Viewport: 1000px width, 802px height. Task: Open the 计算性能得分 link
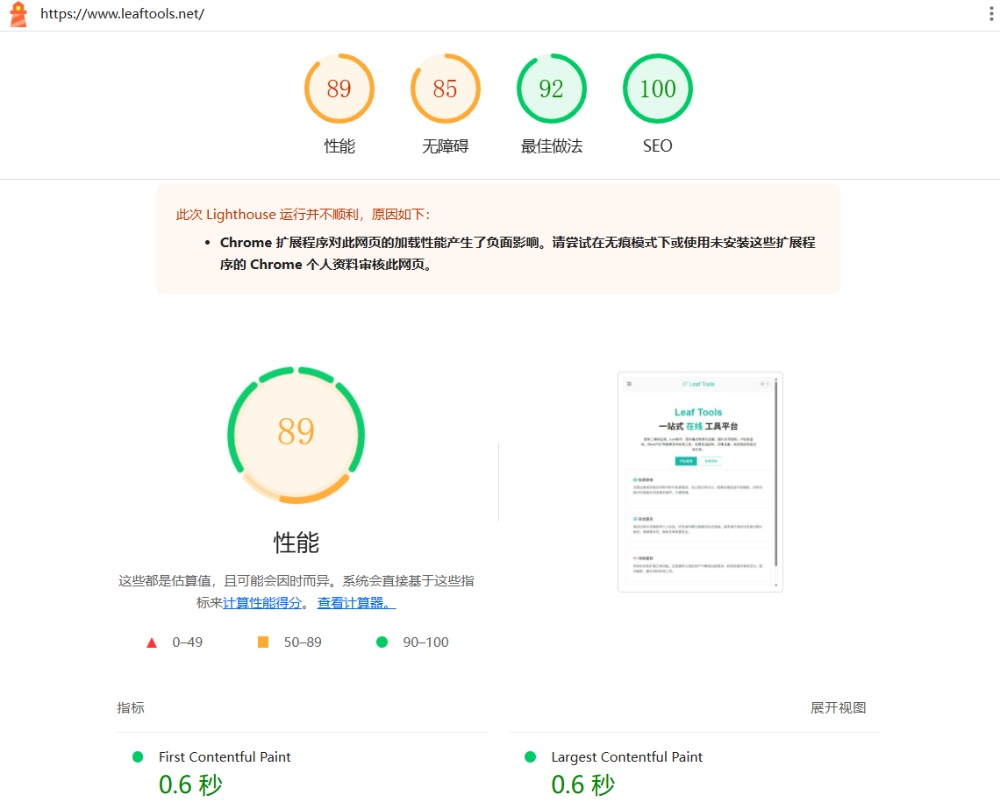(262, 602)
